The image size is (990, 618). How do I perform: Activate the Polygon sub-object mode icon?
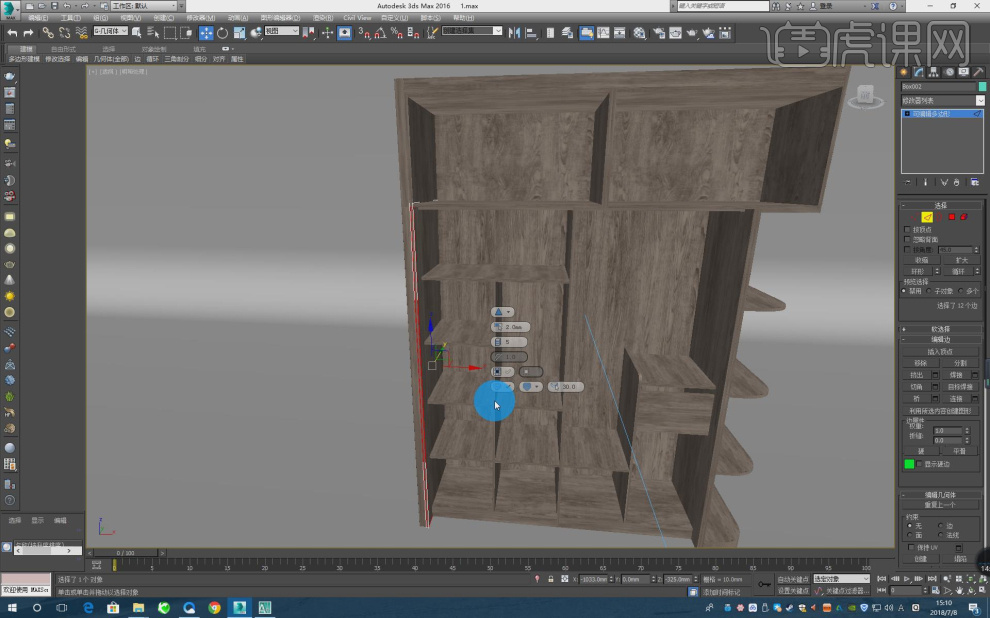click(952, 216)
